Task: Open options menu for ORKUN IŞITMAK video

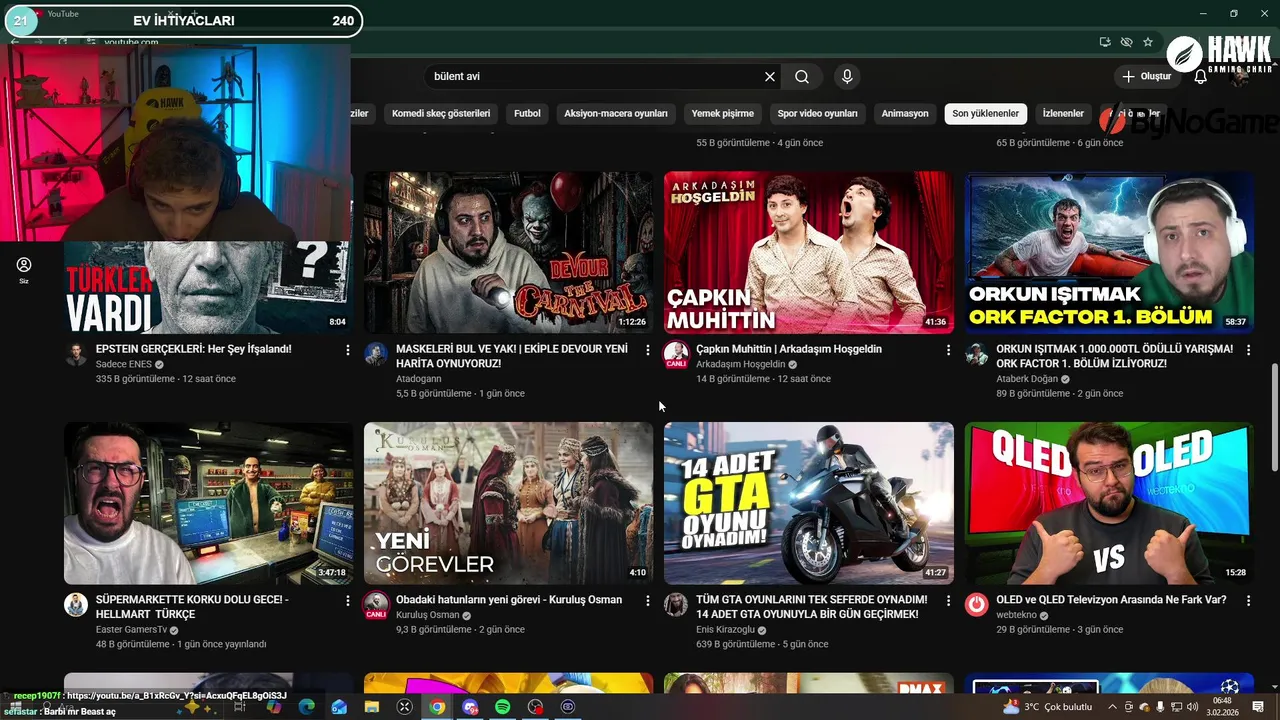Action: click(x=1248, y=350)
